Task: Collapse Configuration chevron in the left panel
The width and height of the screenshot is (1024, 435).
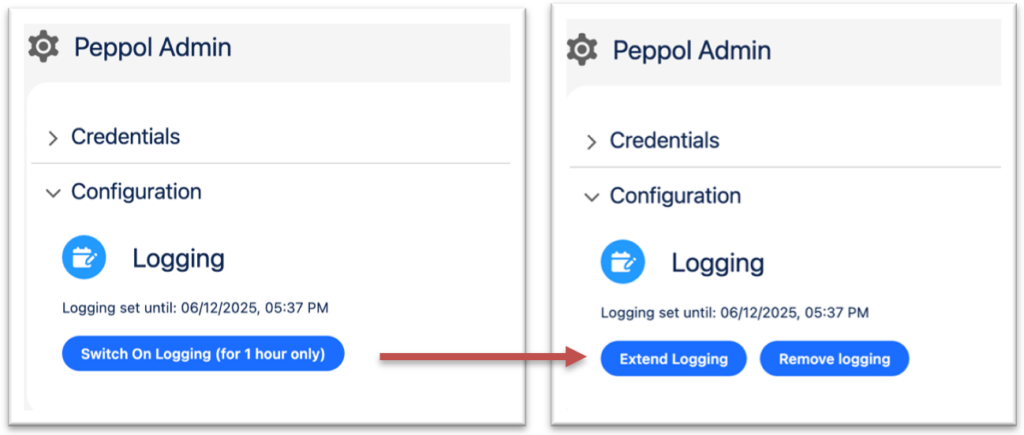Action: coord(53,193)
